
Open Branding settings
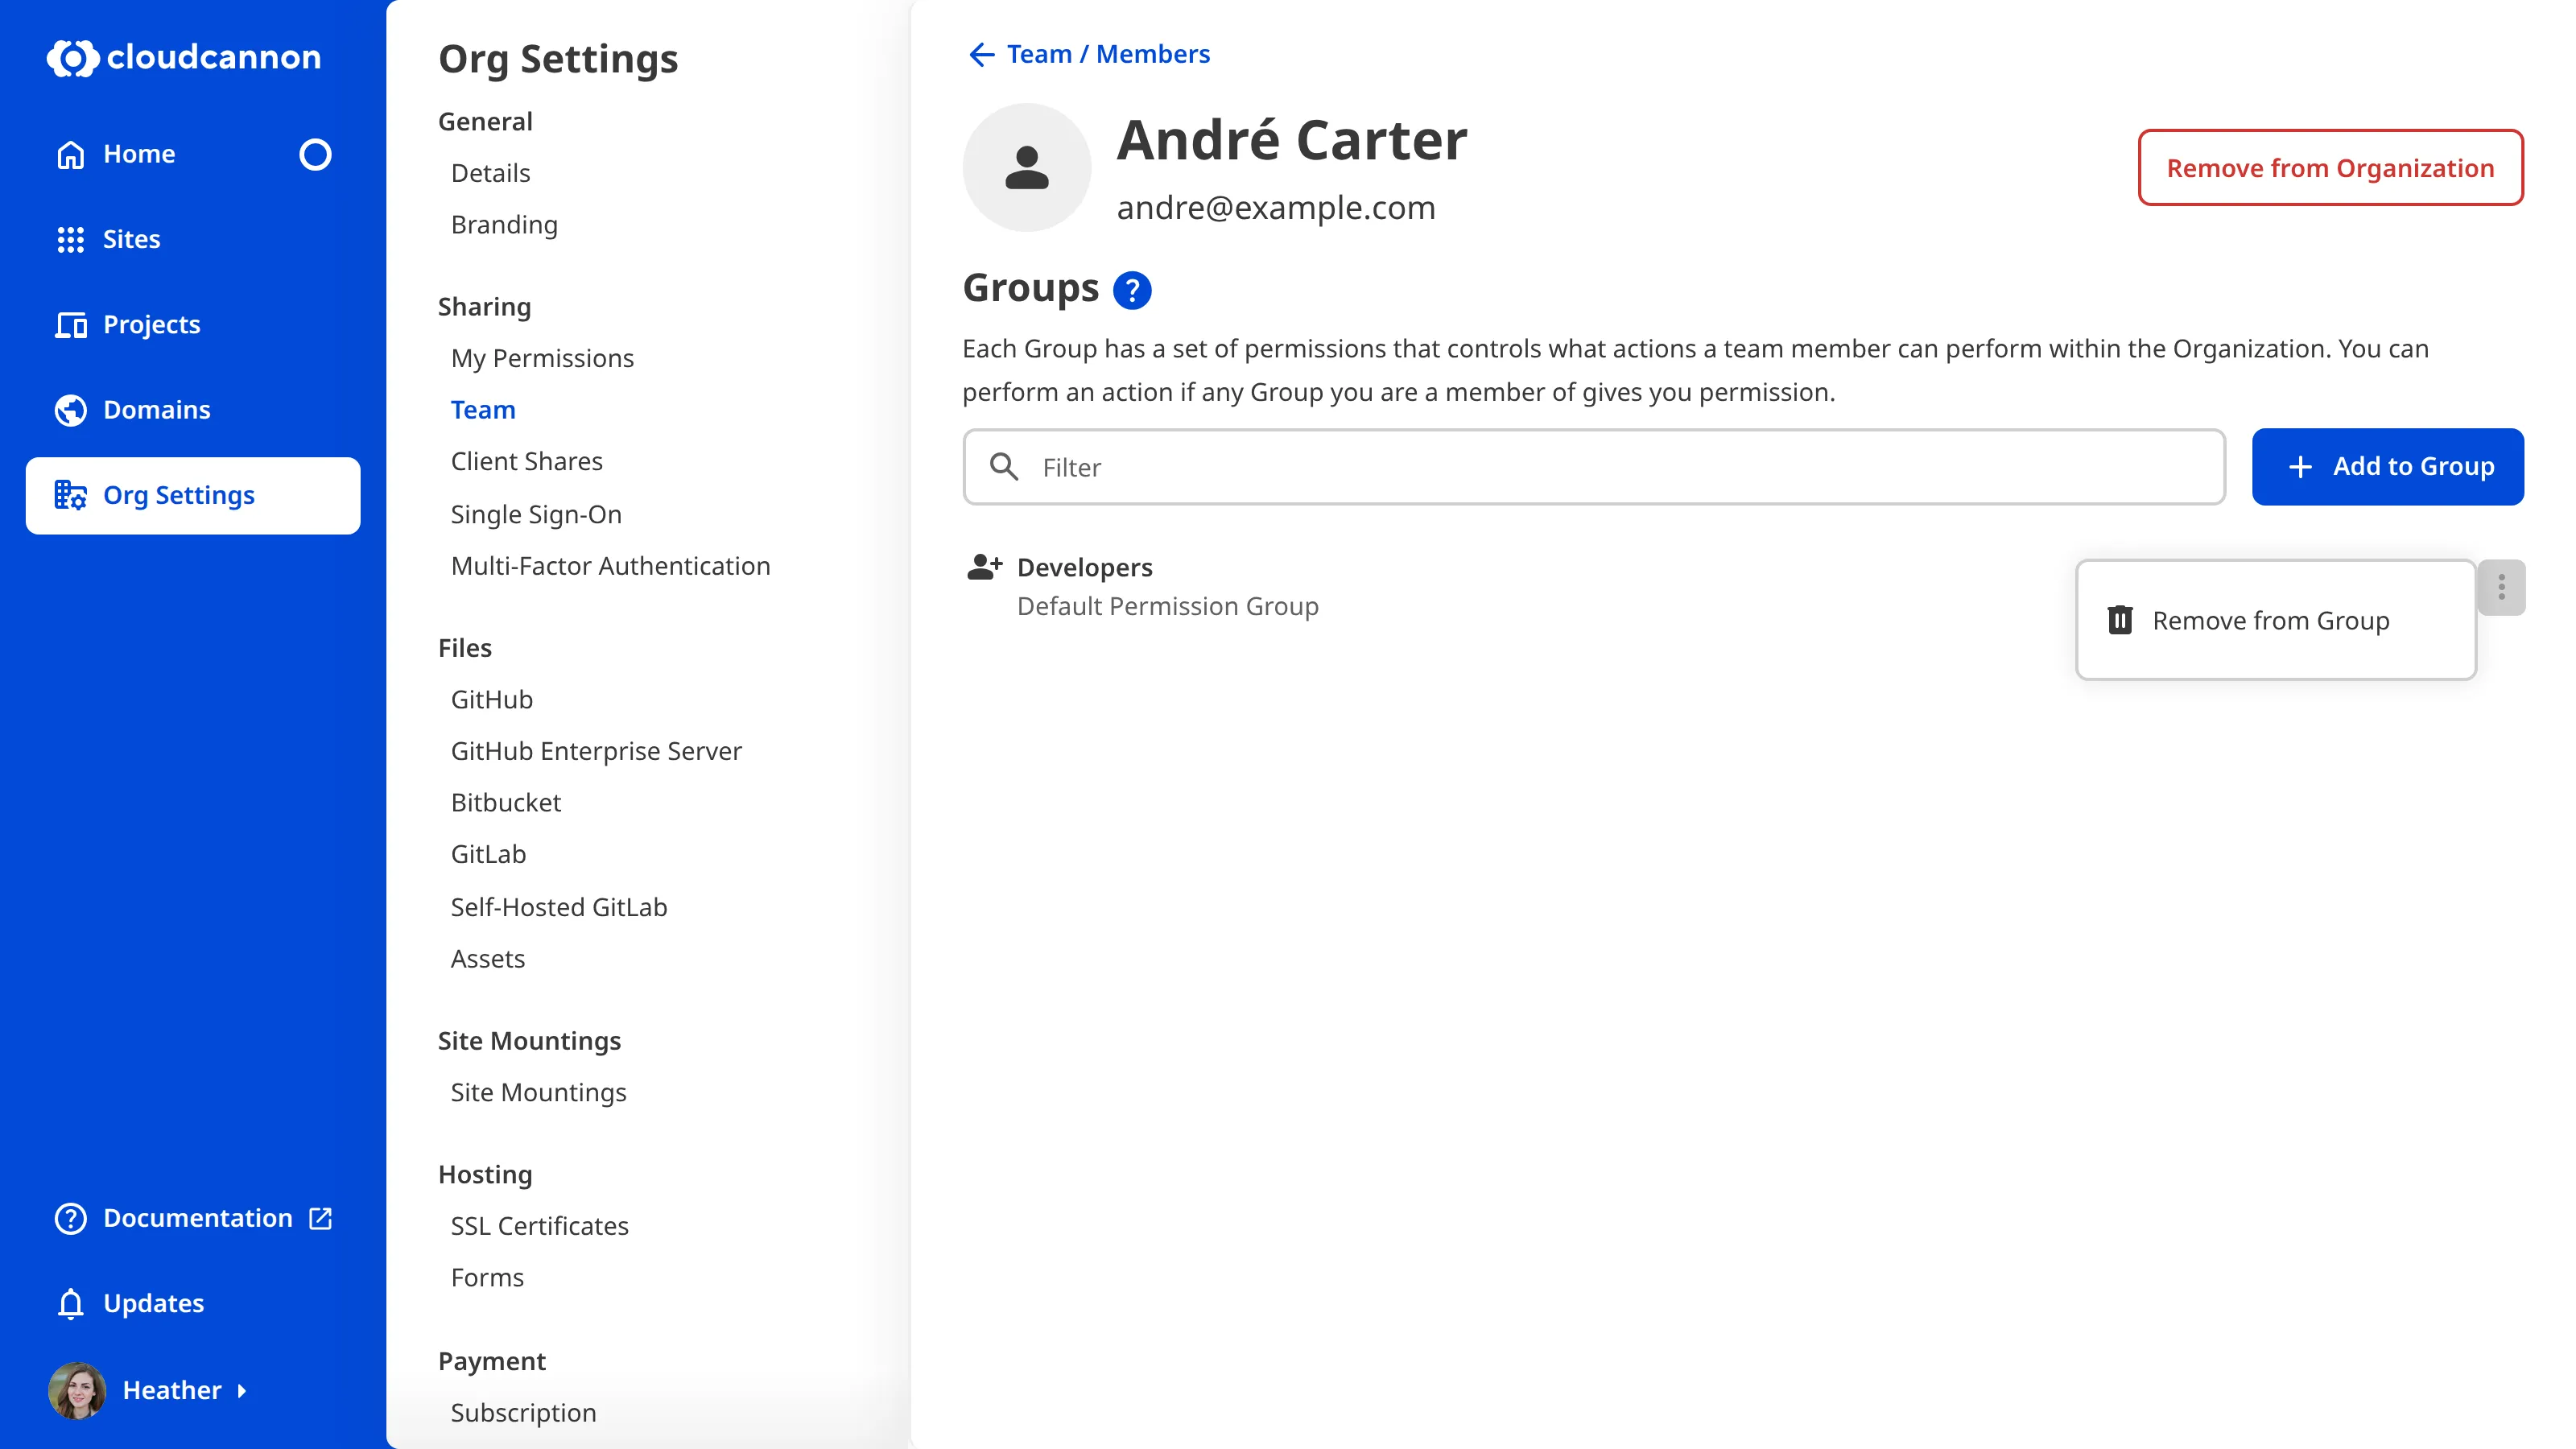[504, 225]
